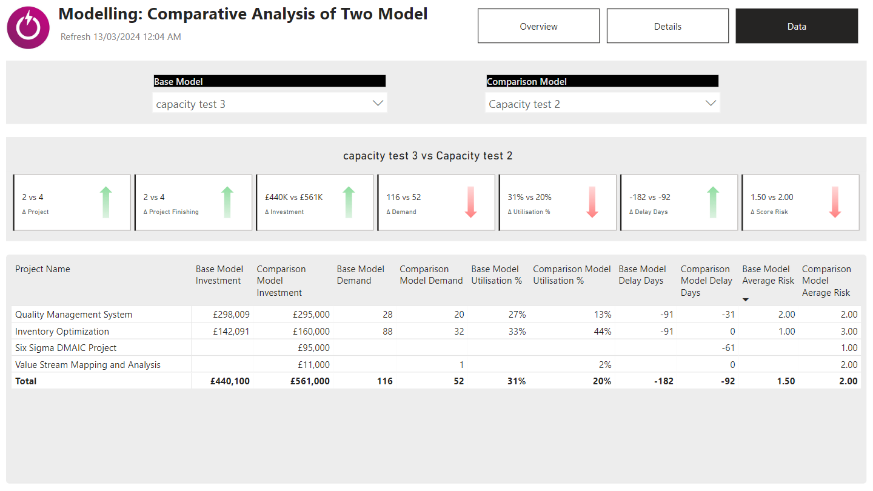
Task: Click the 88 base demand cell
Action: 388,331
